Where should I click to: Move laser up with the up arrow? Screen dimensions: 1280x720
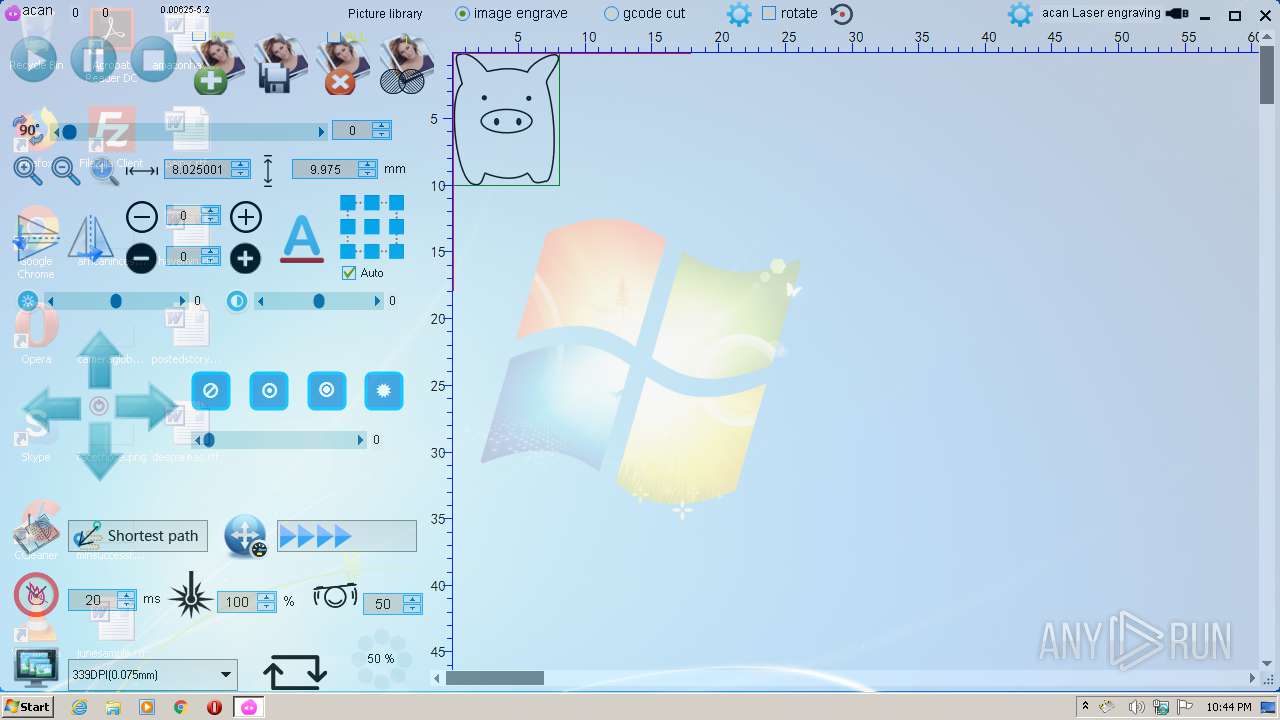pos(99,360)
